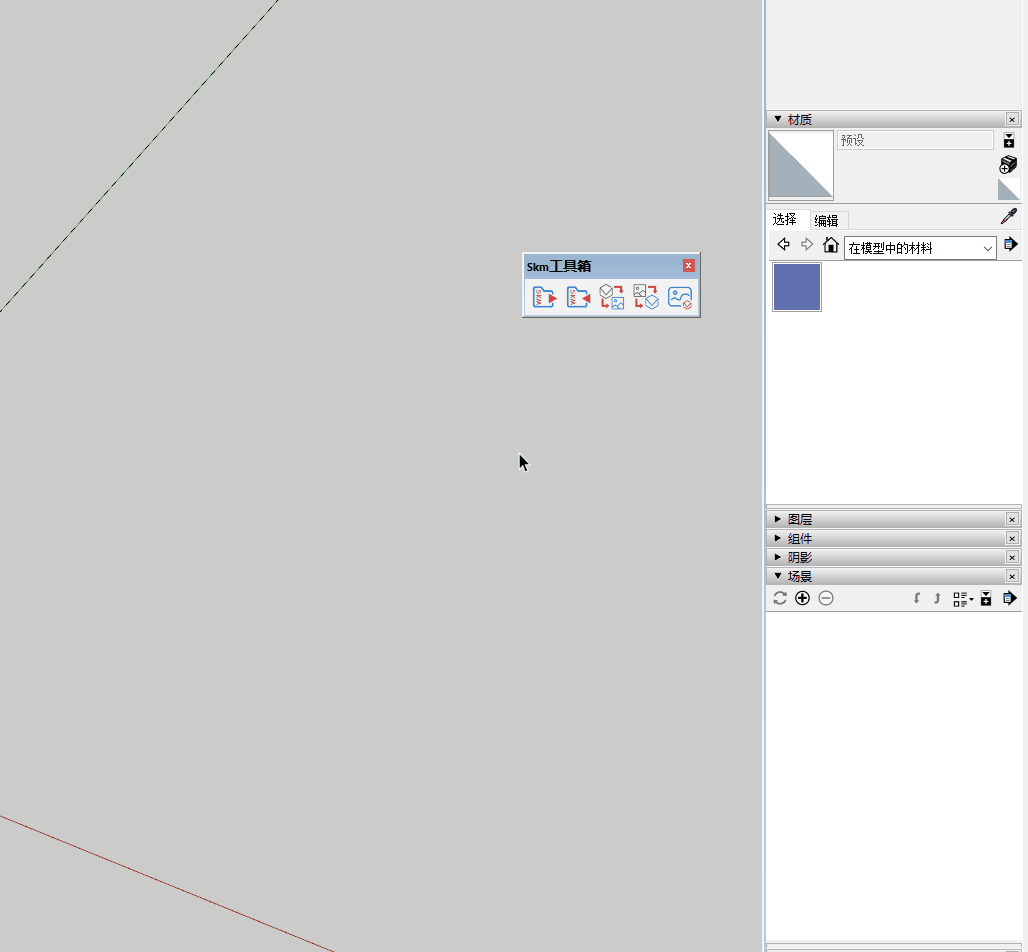Click the add scene plus icon
Image resolution: width=1028 pixels, height=952 pixels.
[803, 598]
